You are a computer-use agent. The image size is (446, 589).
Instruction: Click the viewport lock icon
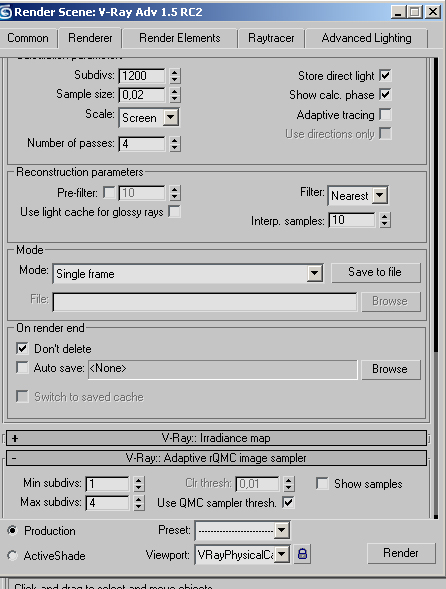[302, 554]
